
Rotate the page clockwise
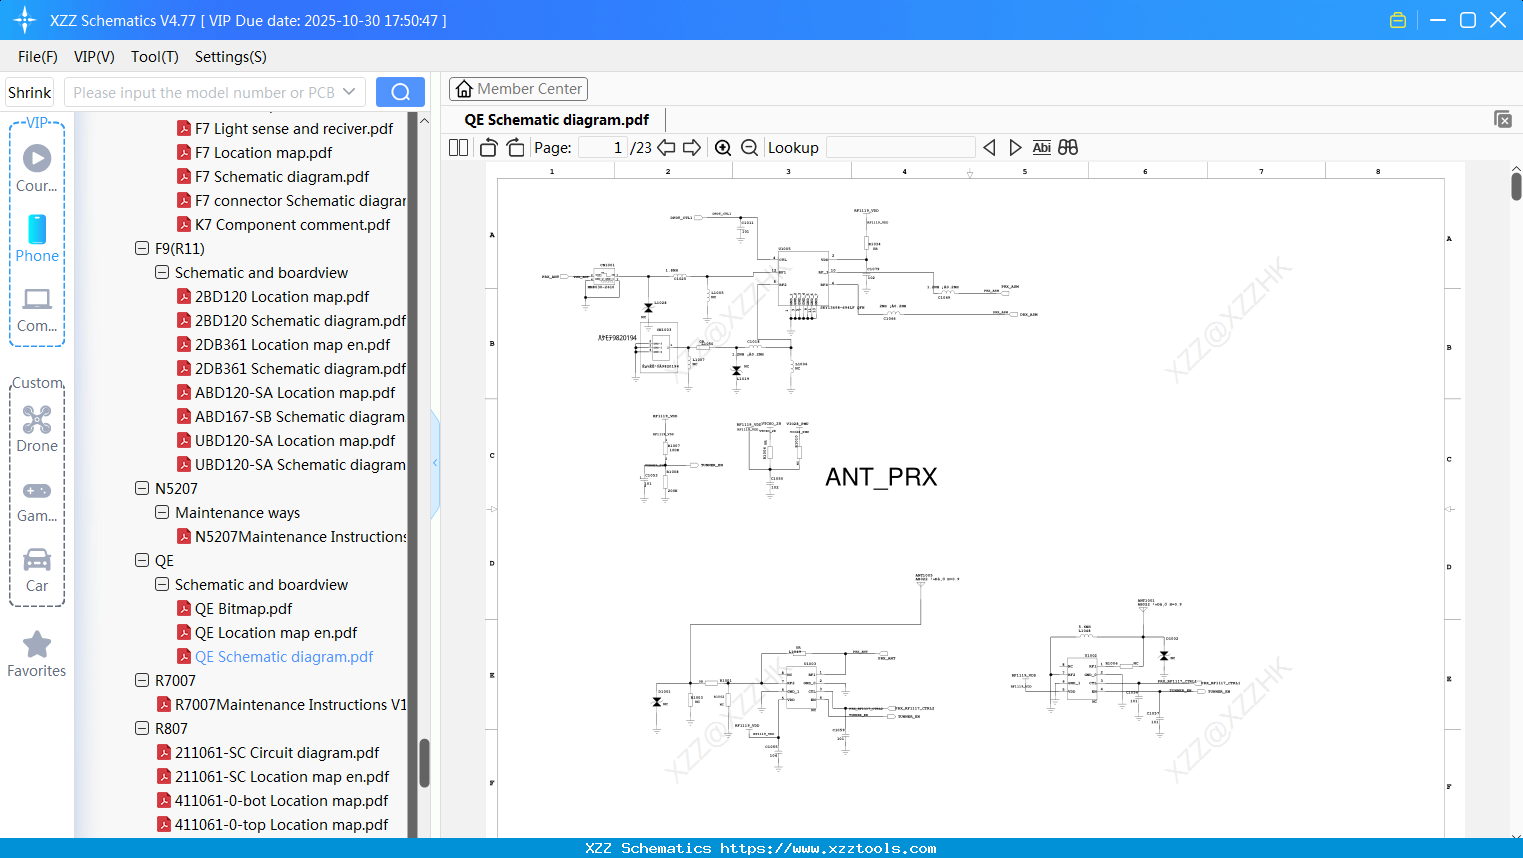515,148
